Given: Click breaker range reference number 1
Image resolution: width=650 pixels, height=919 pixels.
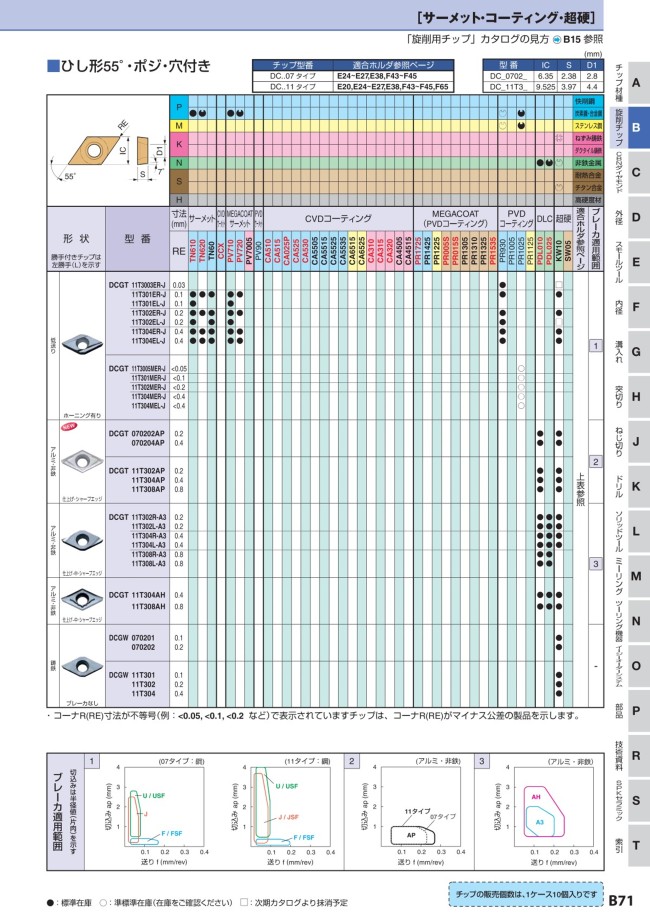Looking at the screenshot, I should click(596, 345).
